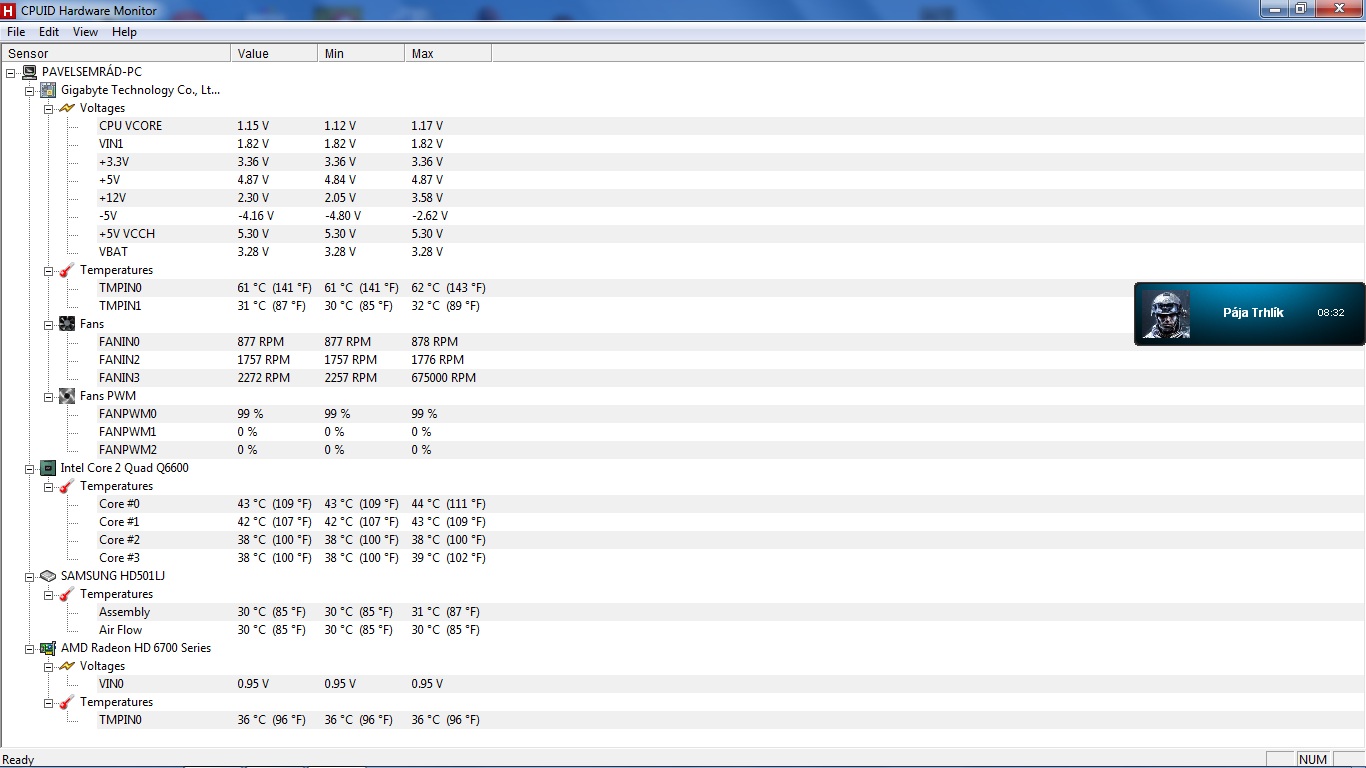Open the View menu
Screen dimensions: 1366x768
point(86,32)
